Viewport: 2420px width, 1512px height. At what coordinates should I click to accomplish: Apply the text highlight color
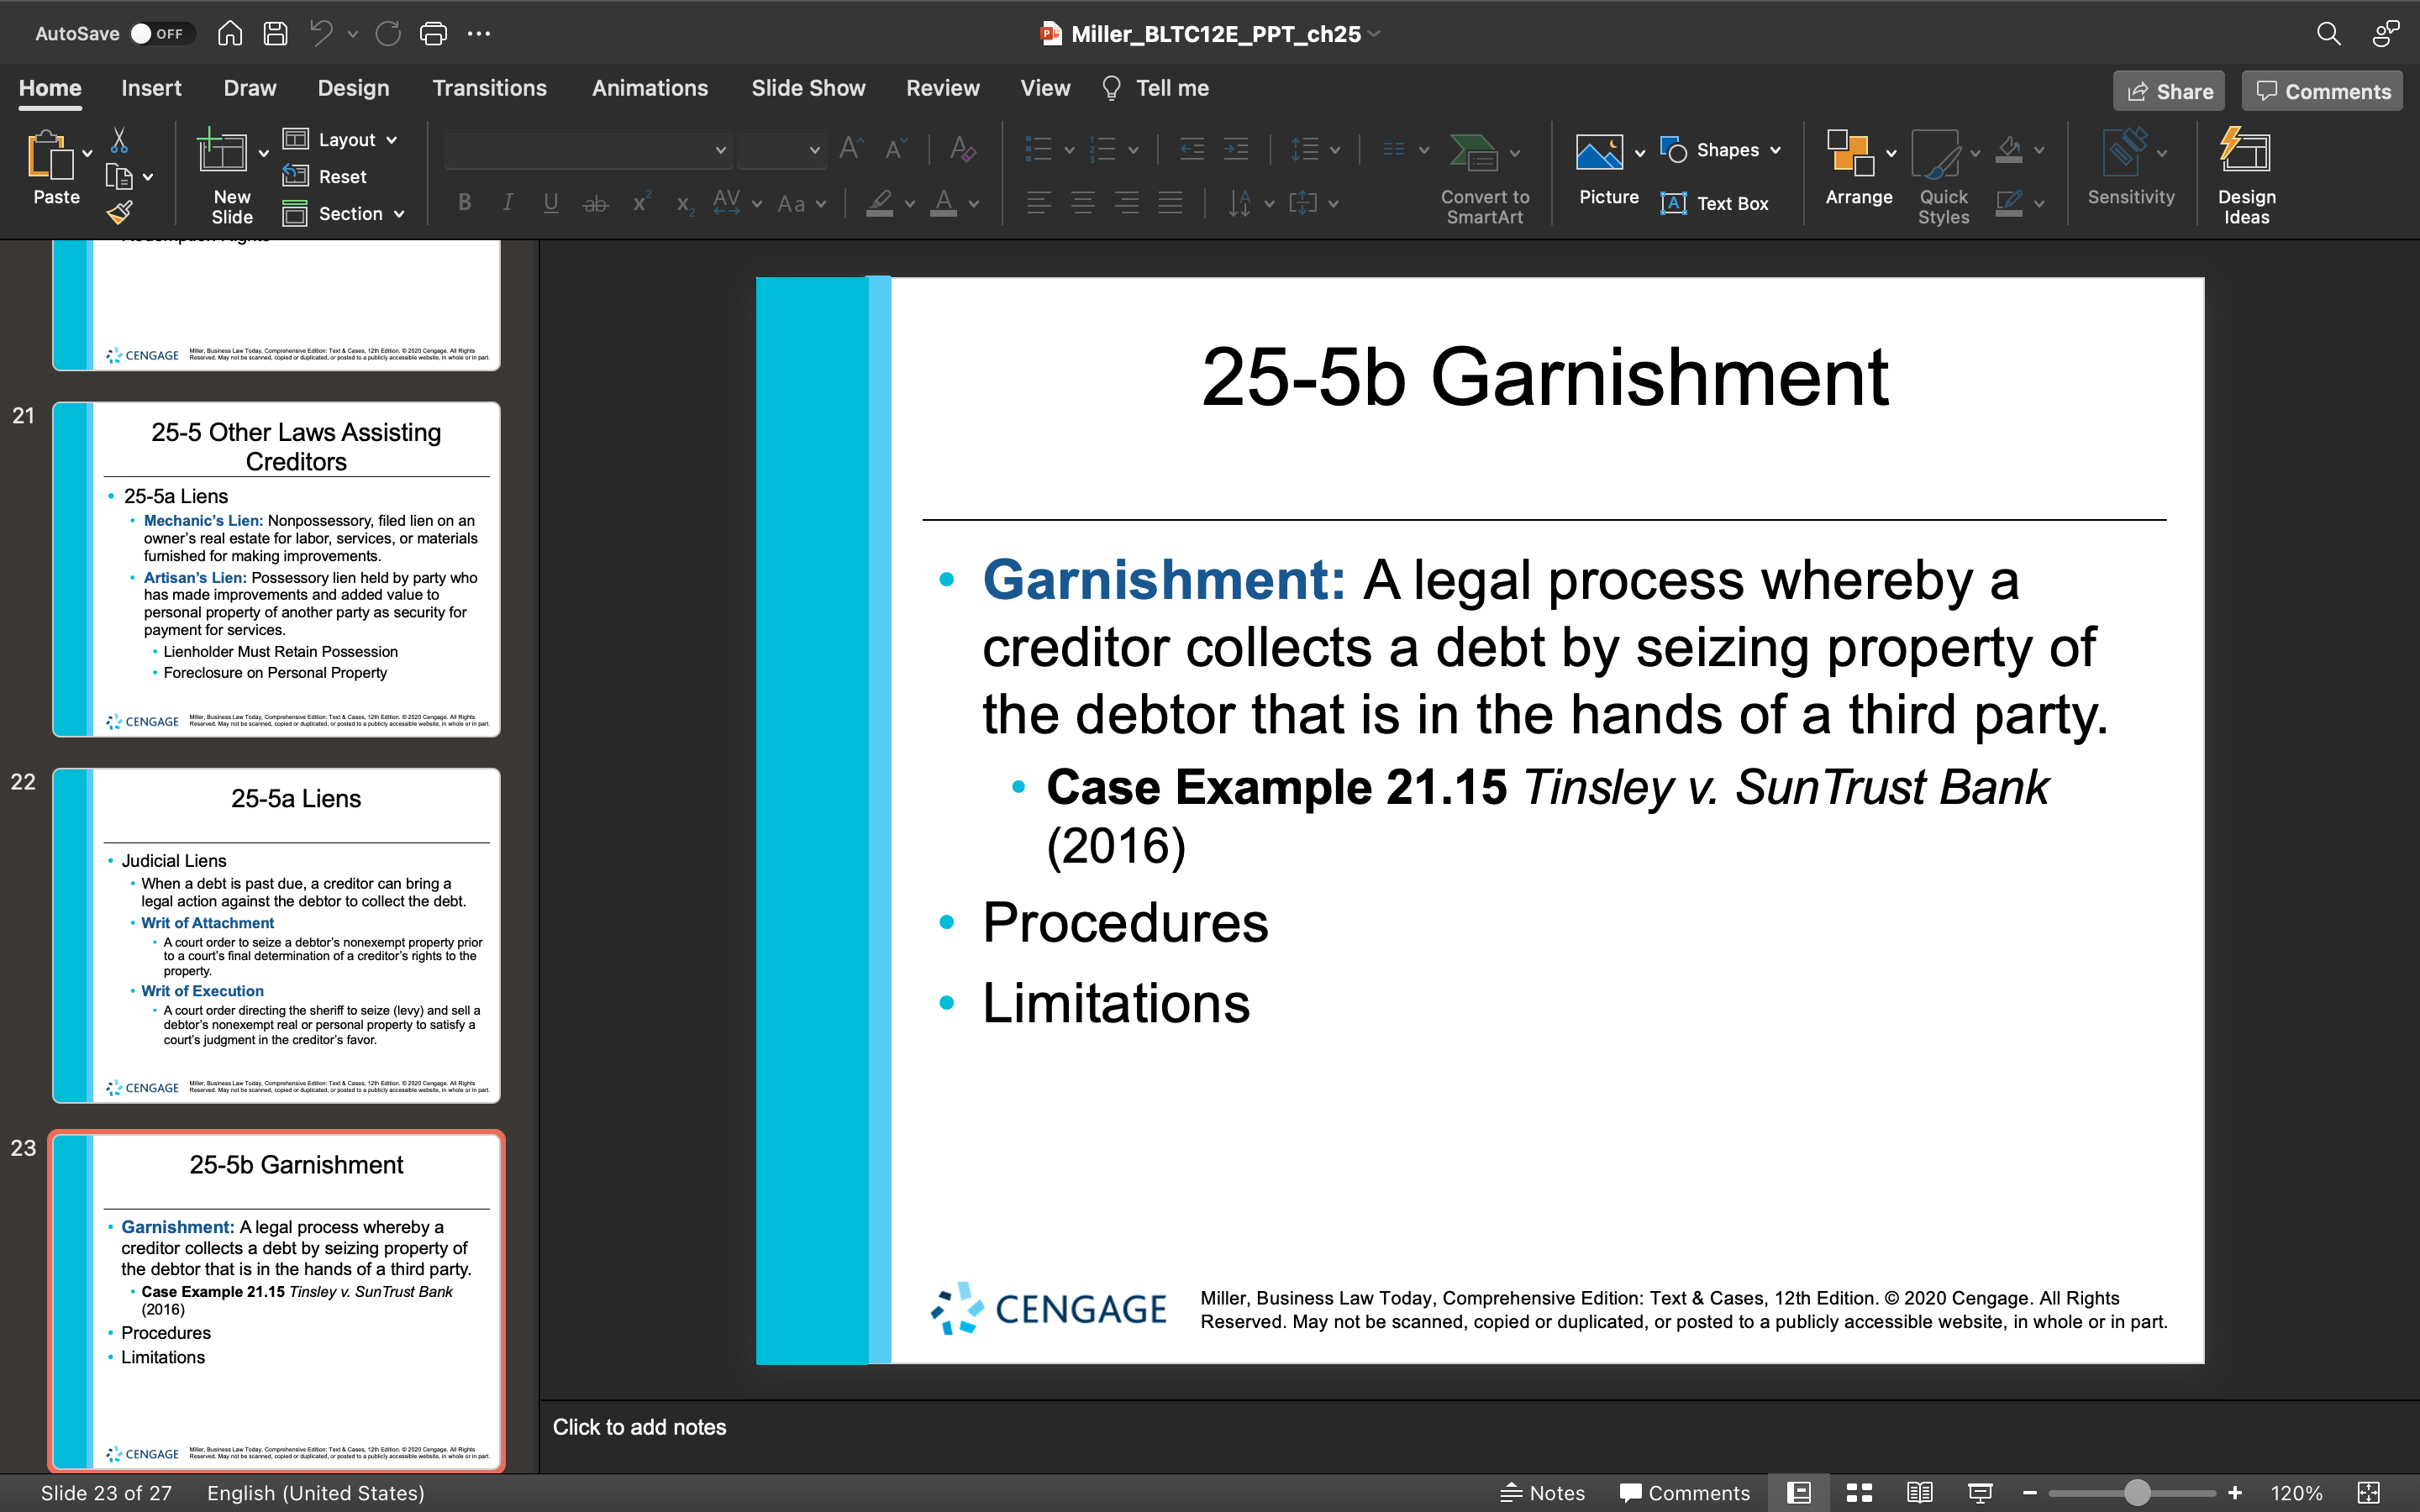(879, 203)
